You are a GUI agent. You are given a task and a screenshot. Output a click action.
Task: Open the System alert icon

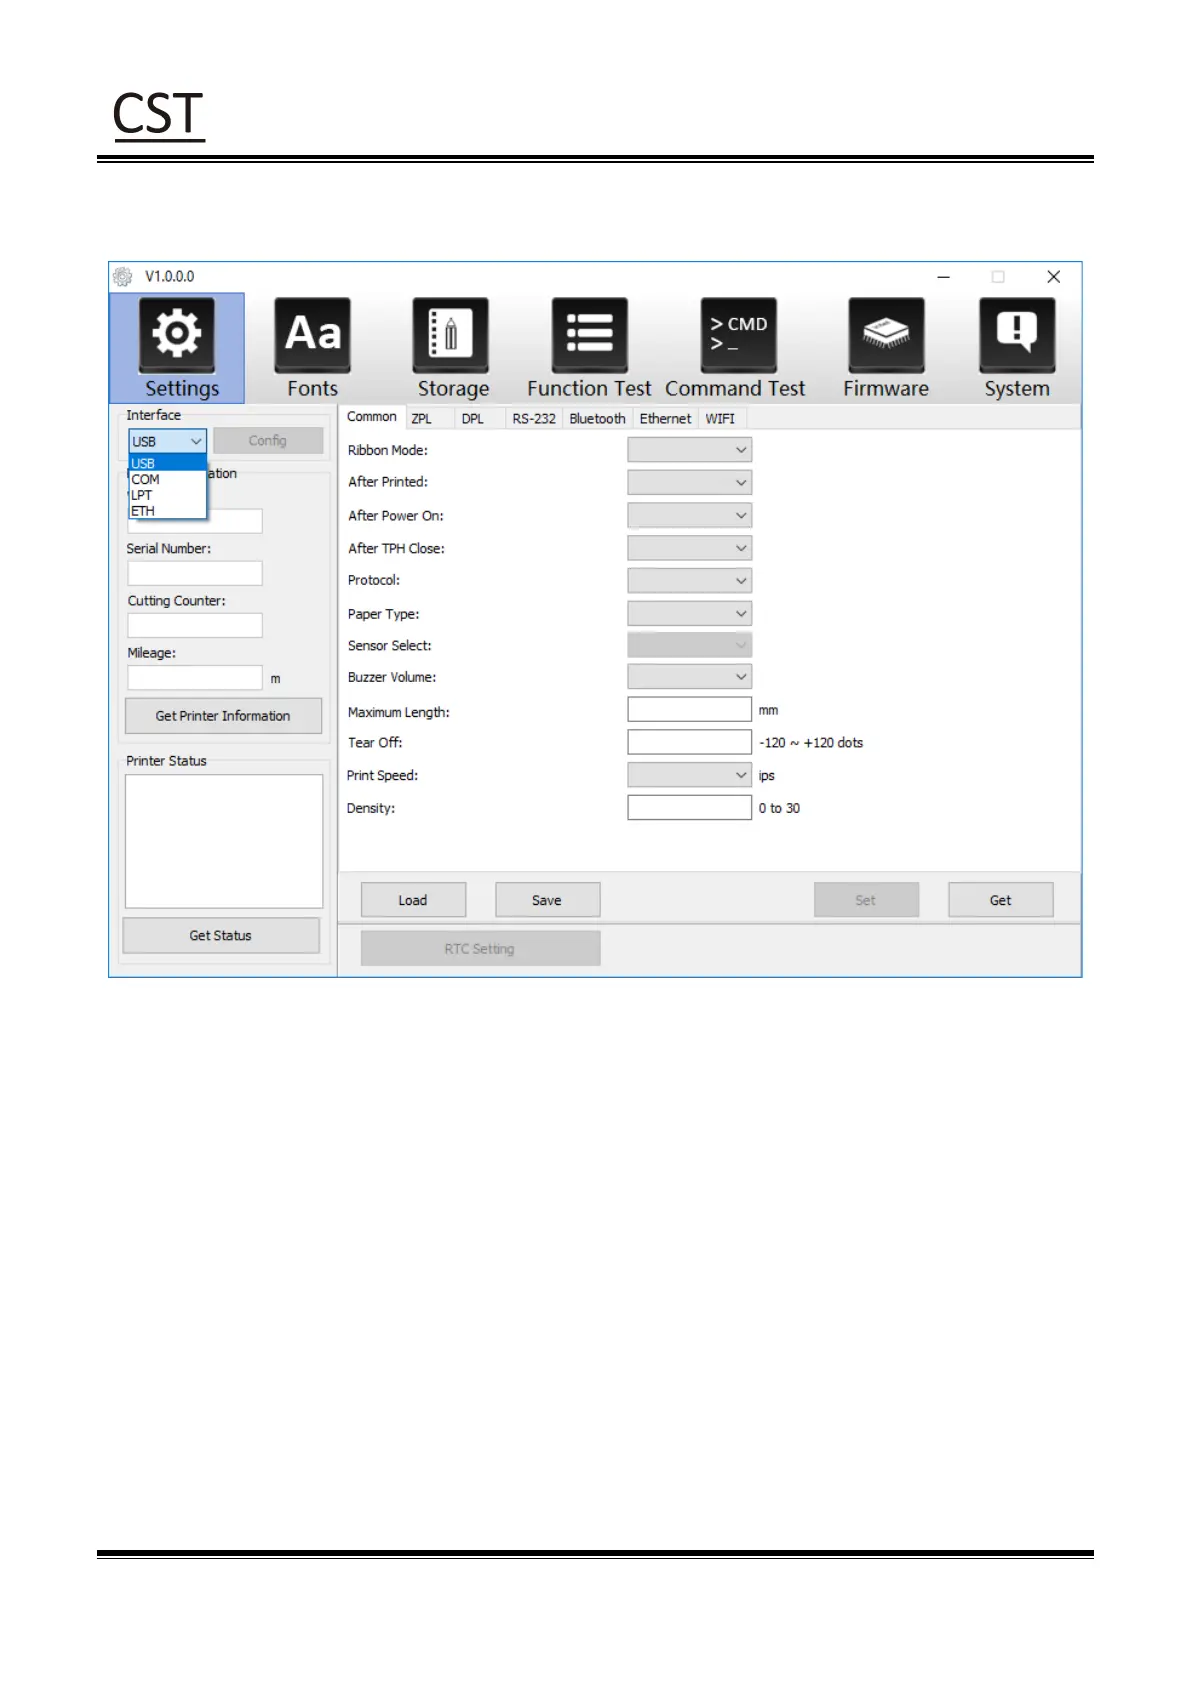tap(1017, 335)
